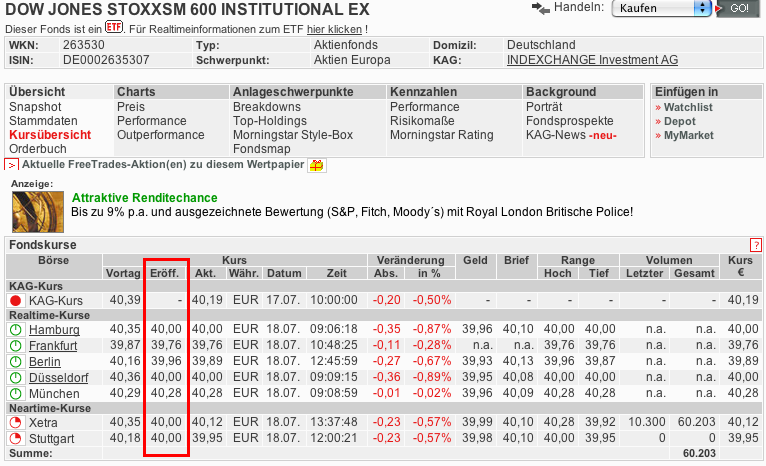Open the 'Attraktive Renditechance' ad headline

pyautogui.click(x=145, y=198)
